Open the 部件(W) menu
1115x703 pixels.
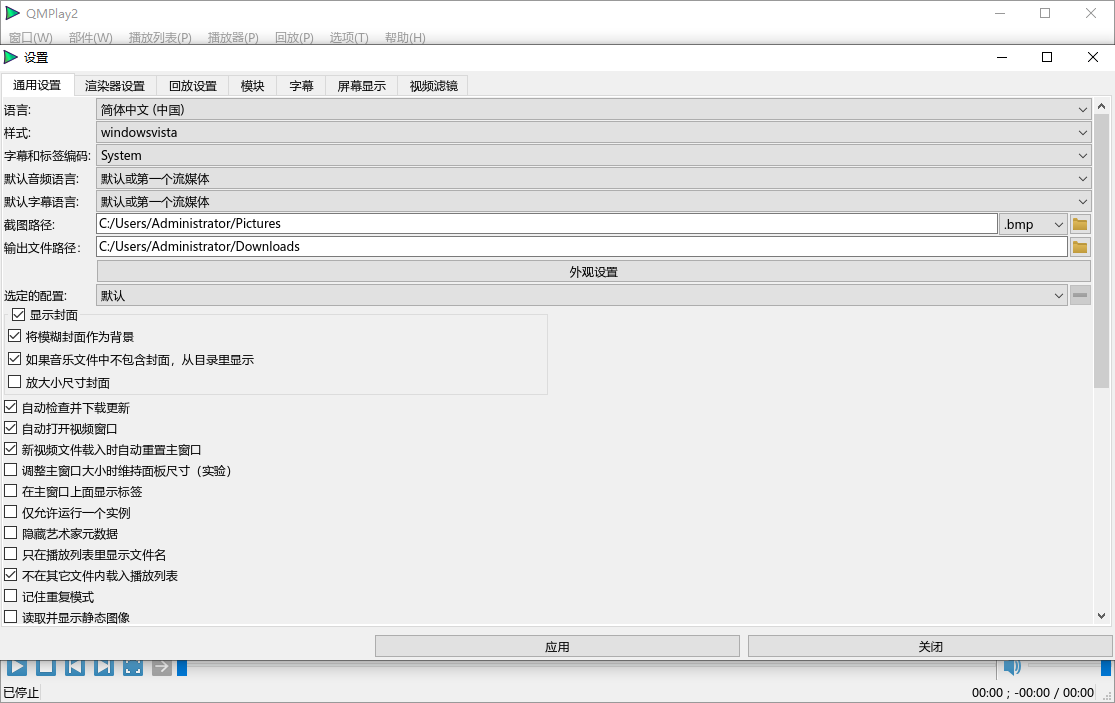click(91, 37)
